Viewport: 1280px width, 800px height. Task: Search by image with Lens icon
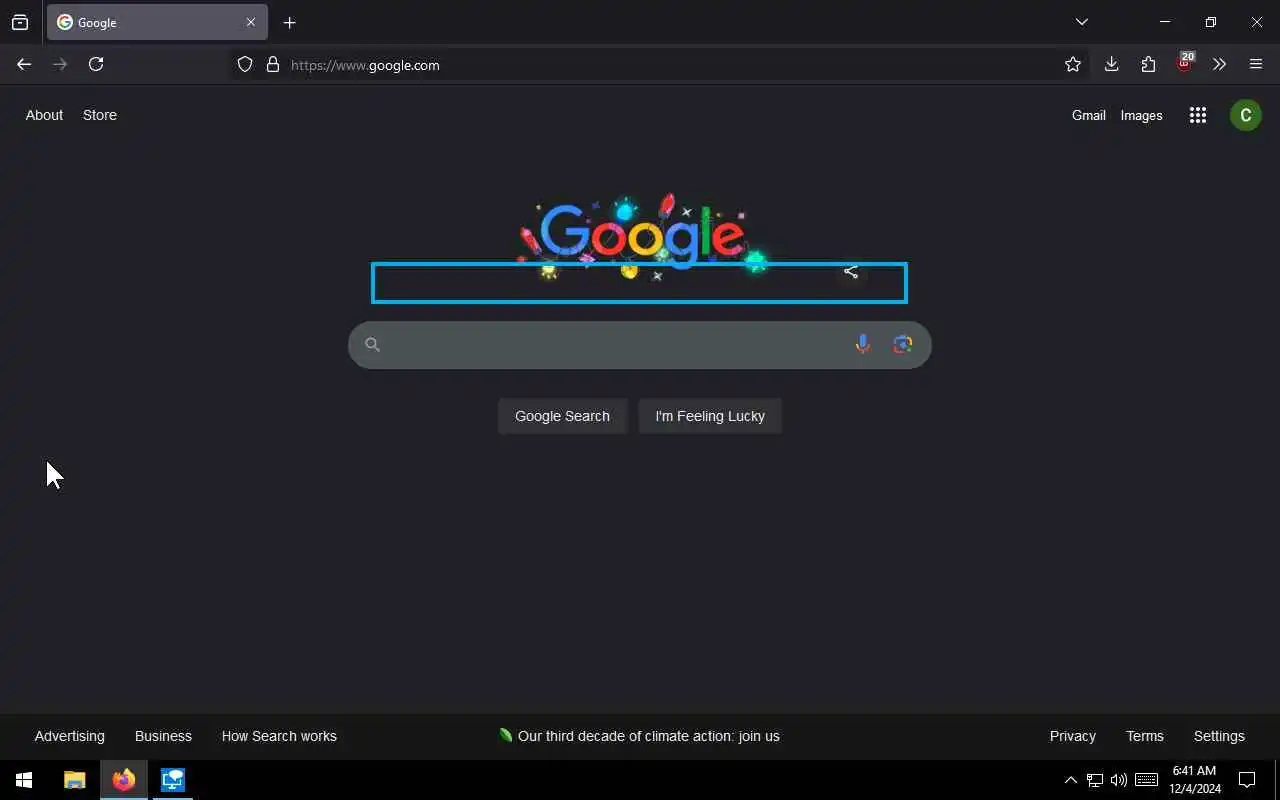coord(903,345)
